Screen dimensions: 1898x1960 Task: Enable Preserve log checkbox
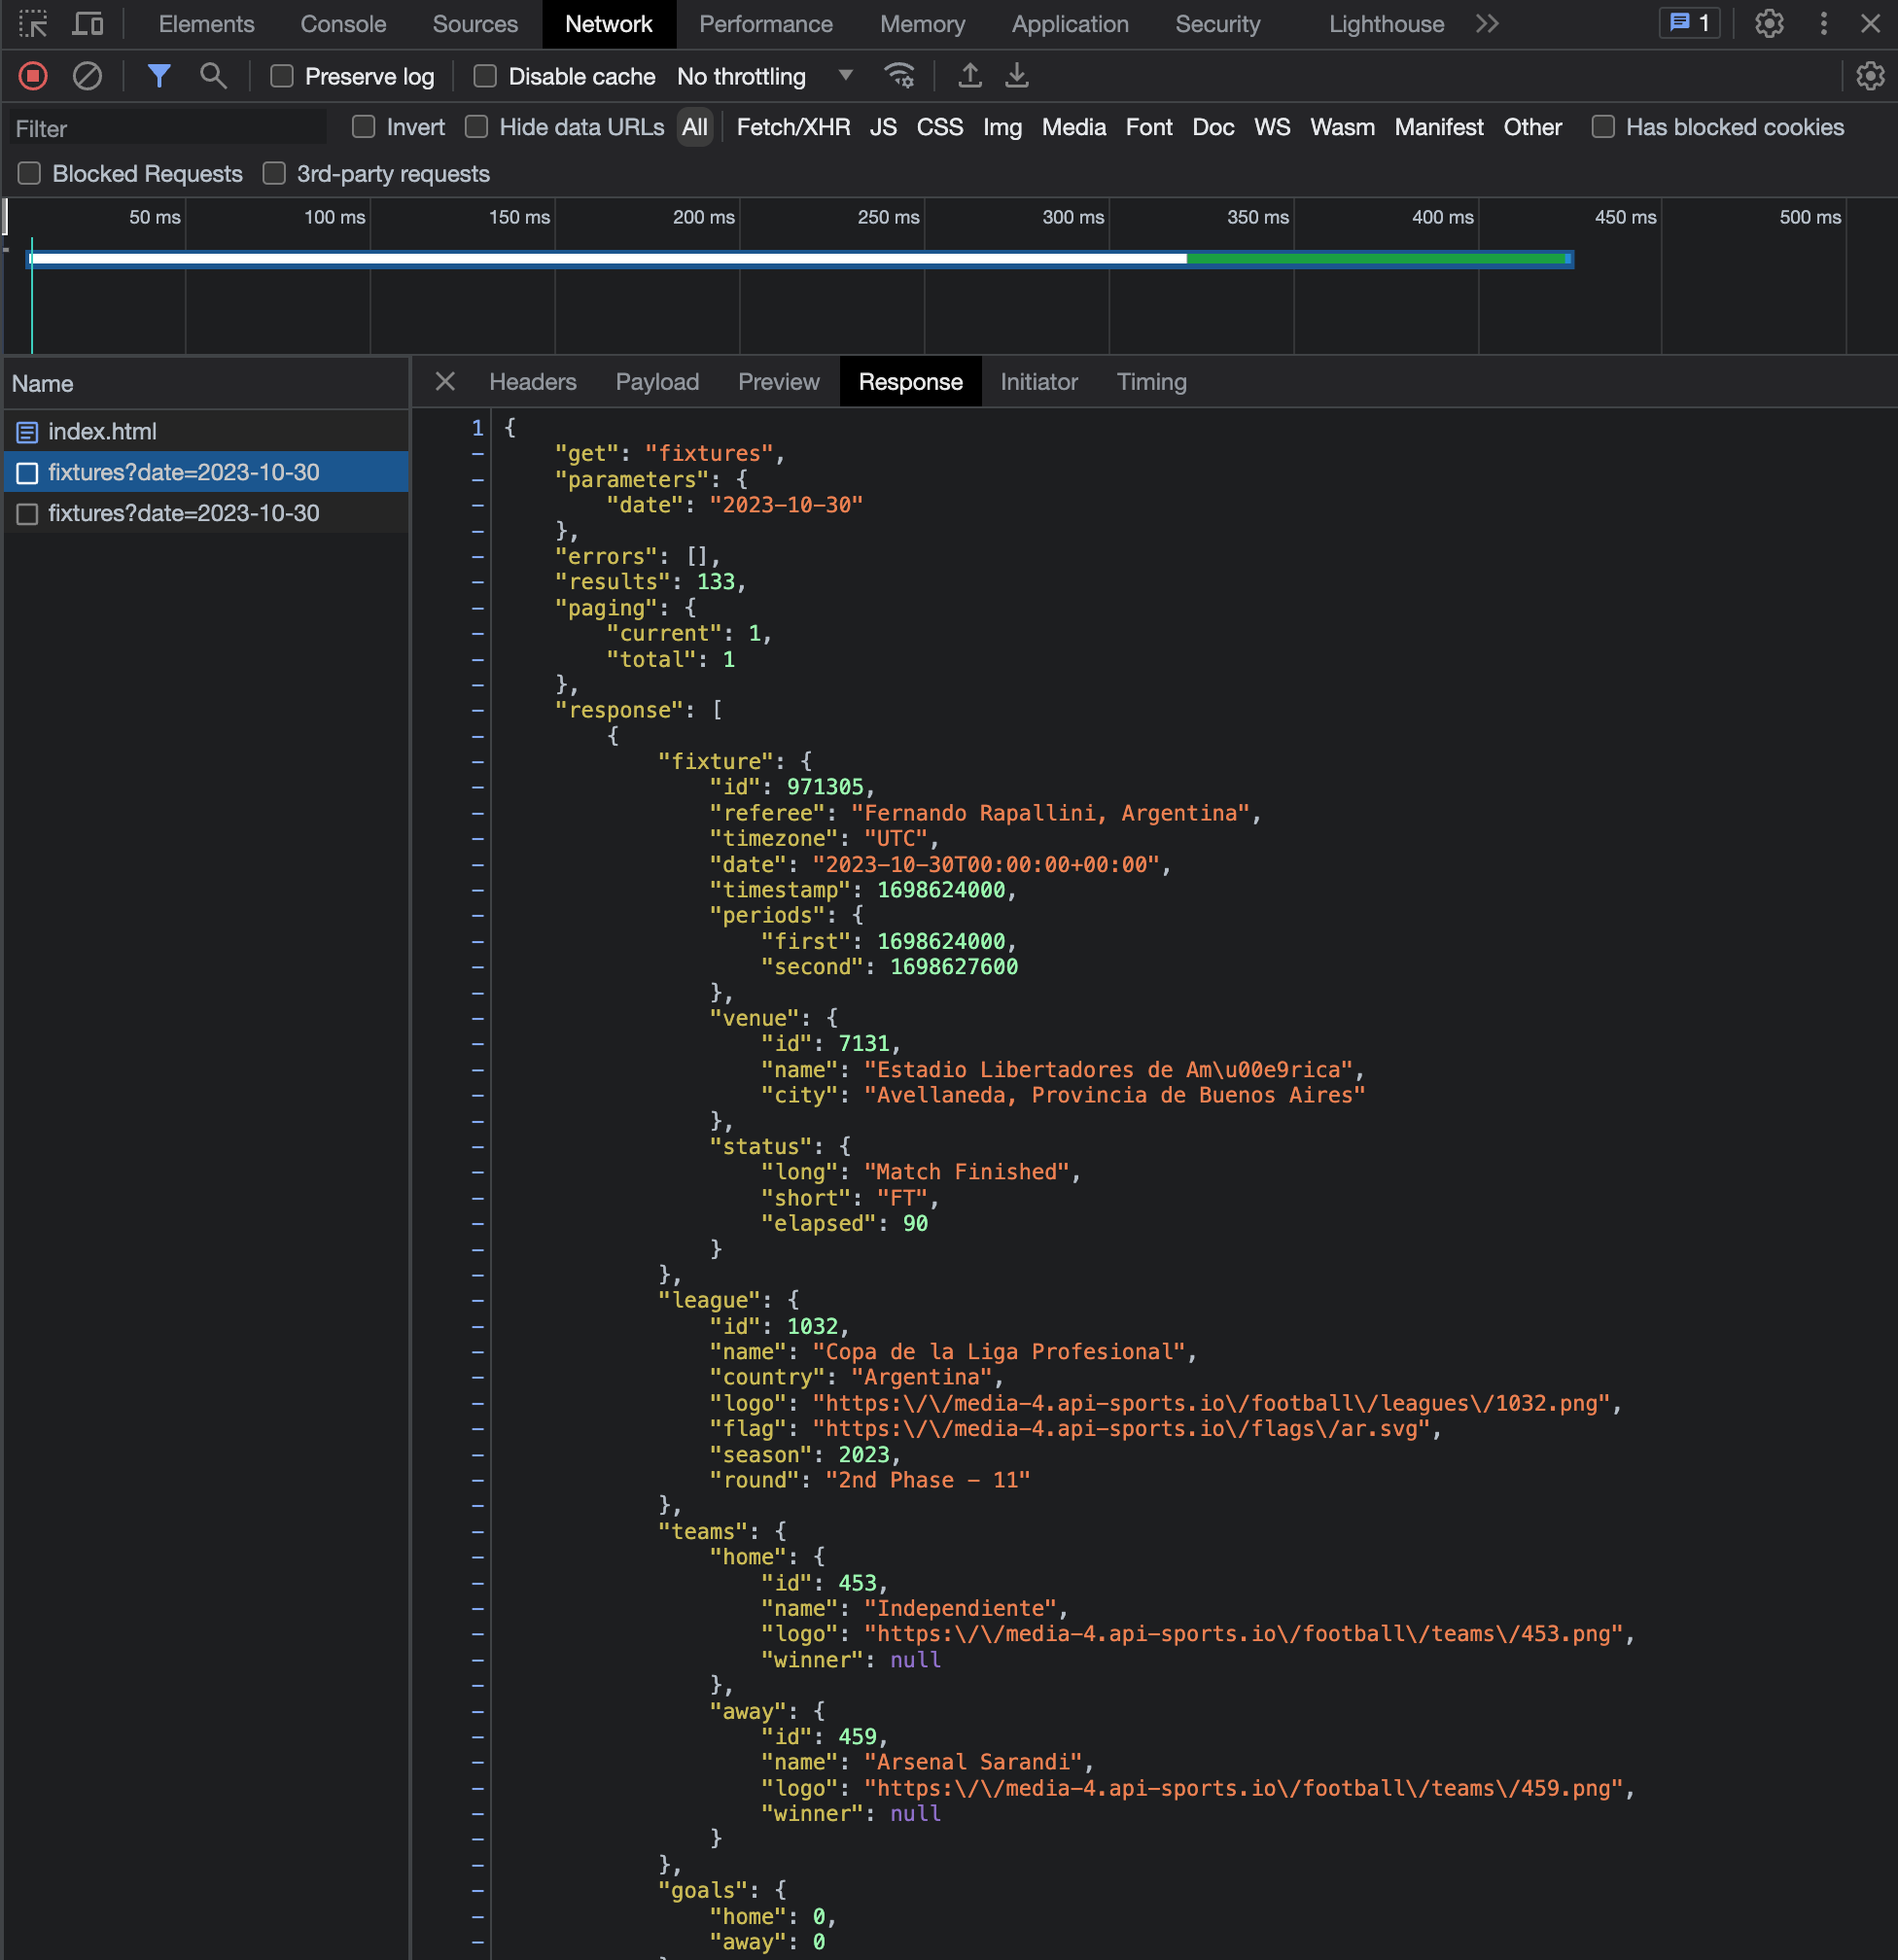tap(282, 76)
